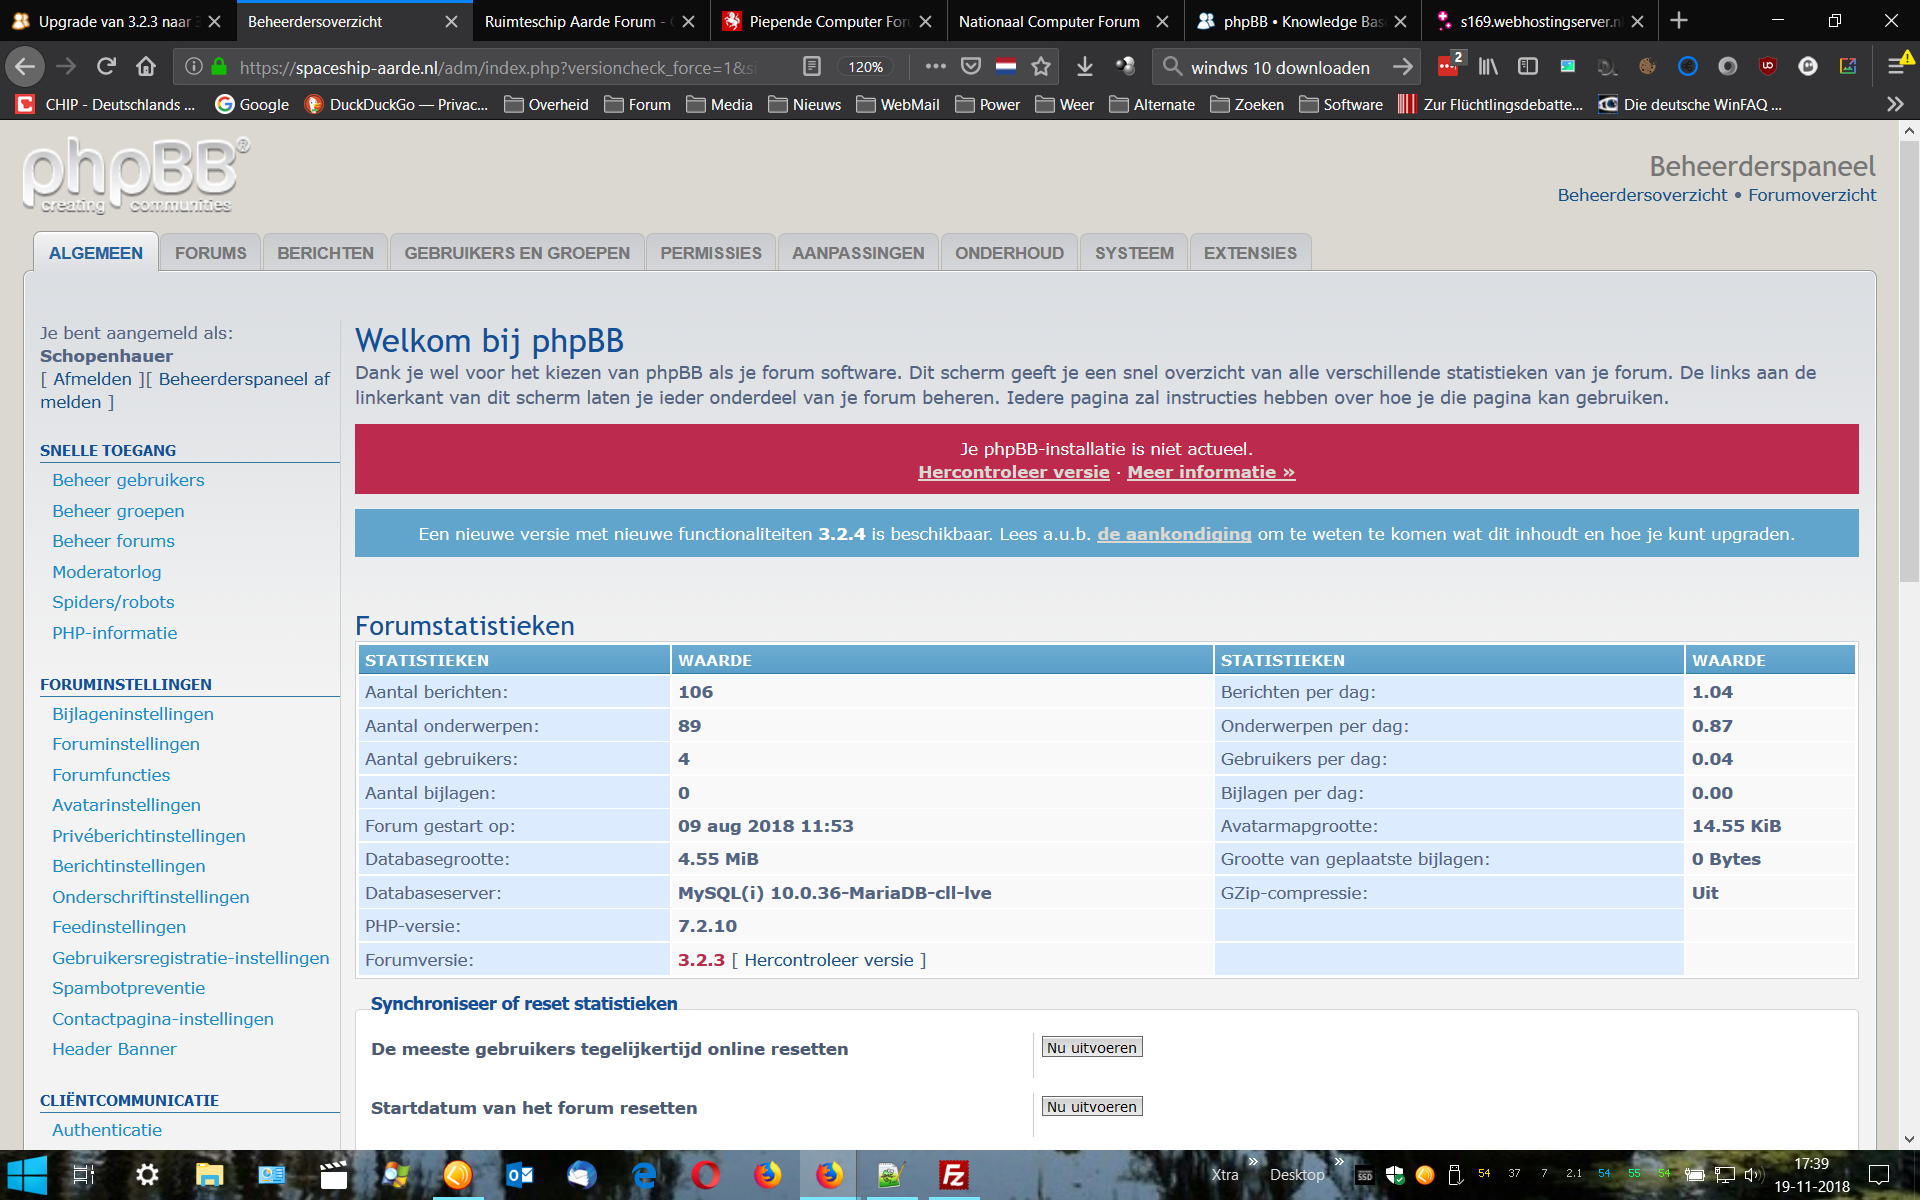Open Outlook from the taskbar

click(x=519, y=1175)
